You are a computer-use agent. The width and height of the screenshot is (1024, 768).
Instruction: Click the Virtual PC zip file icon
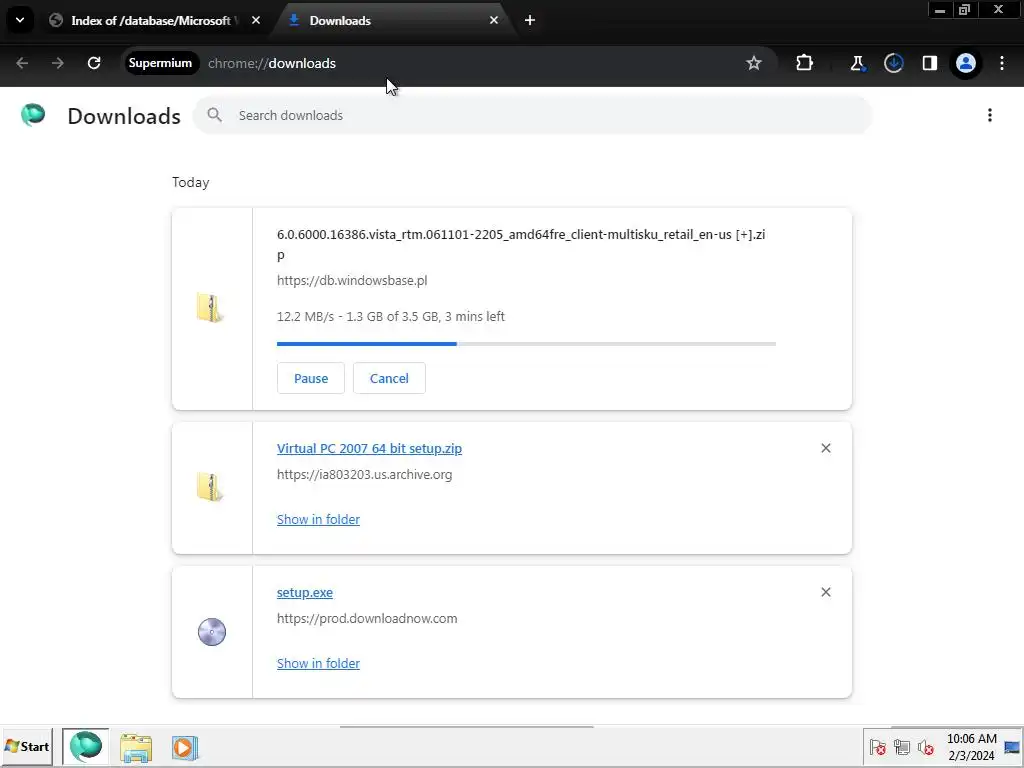210,487
